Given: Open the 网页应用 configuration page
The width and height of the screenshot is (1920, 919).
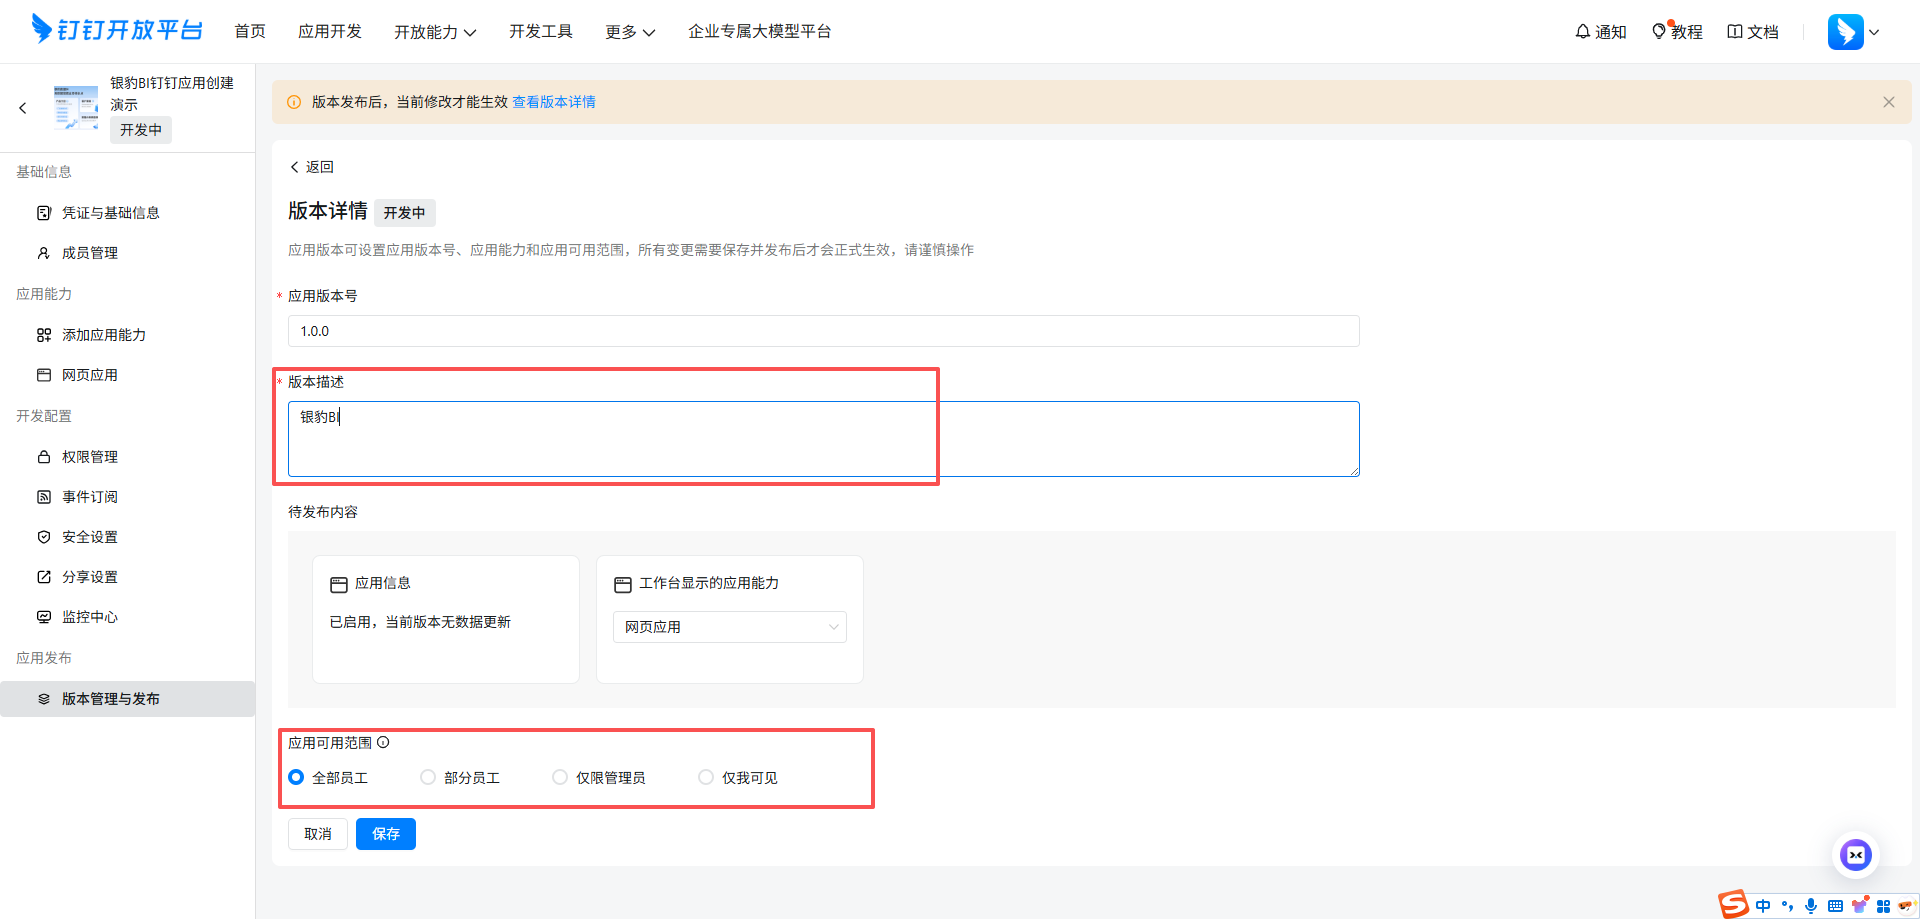Looking at the screenshot, I should coord(89,374).
